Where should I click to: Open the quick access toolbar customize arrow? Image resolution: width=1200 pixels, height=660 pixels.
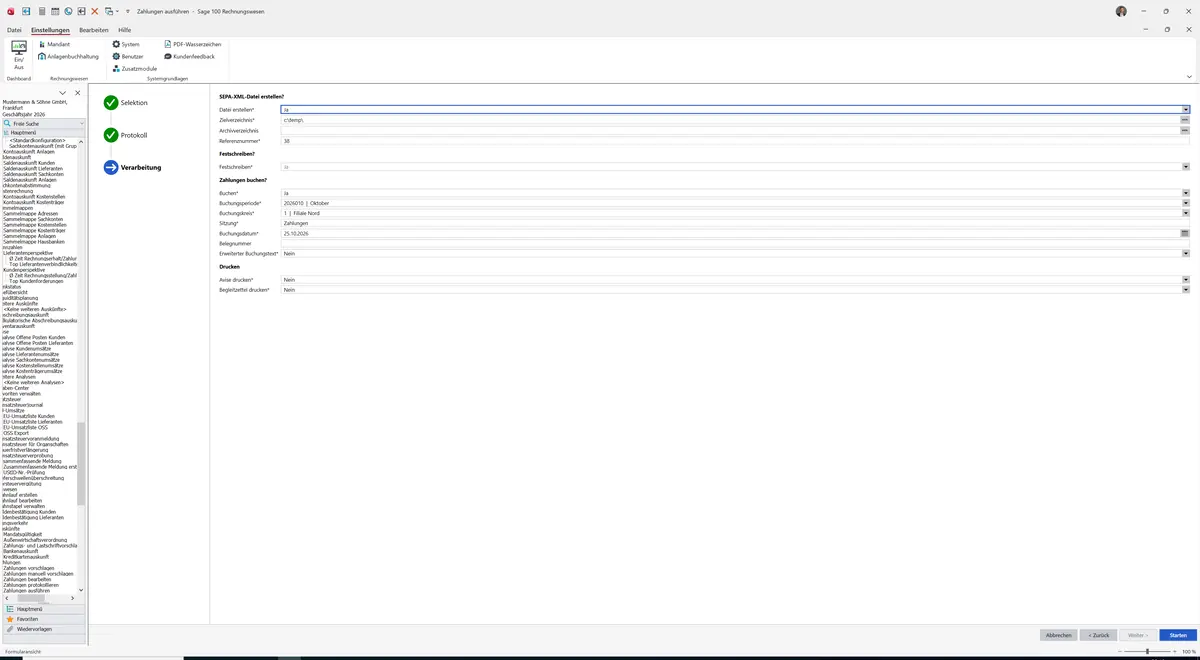click(x=128, y=11)
